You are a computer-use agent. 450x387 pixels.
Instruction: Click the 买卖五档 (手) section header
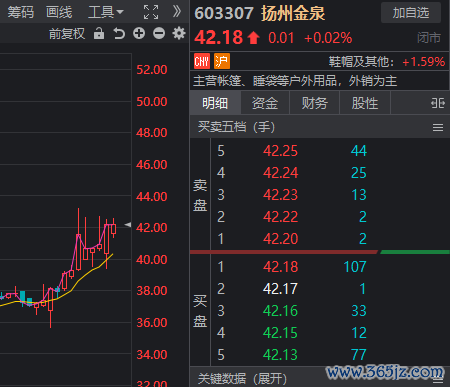[x=236, y=127]
